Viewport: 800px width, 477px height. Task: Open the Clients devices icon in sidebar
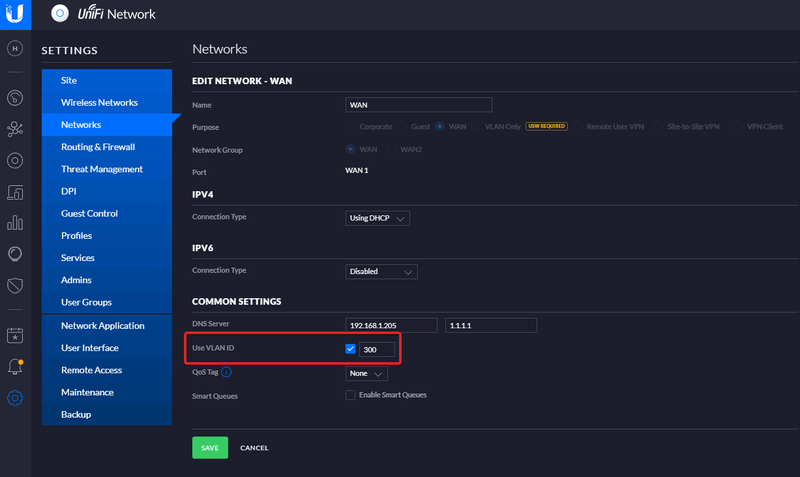click(15, 192)
